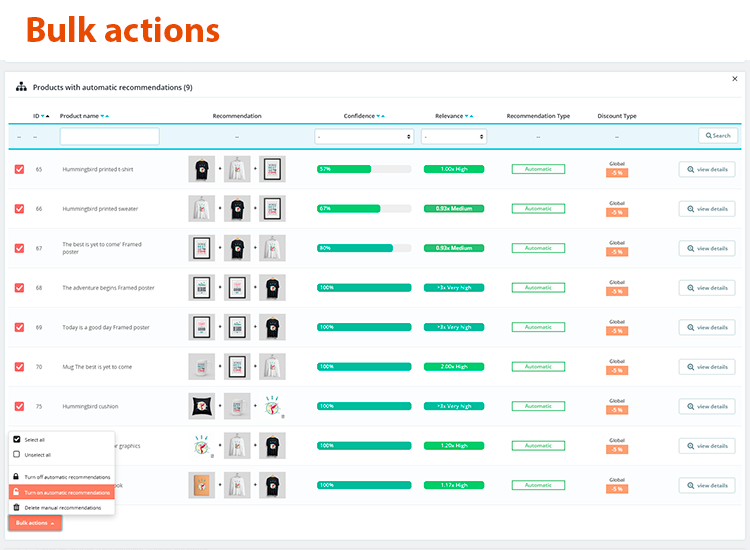The height and width of the screenshot is (550, 750).
Task: Open black cushion thumbnail in Hummingbird cushion row
Action: [201, 406]
